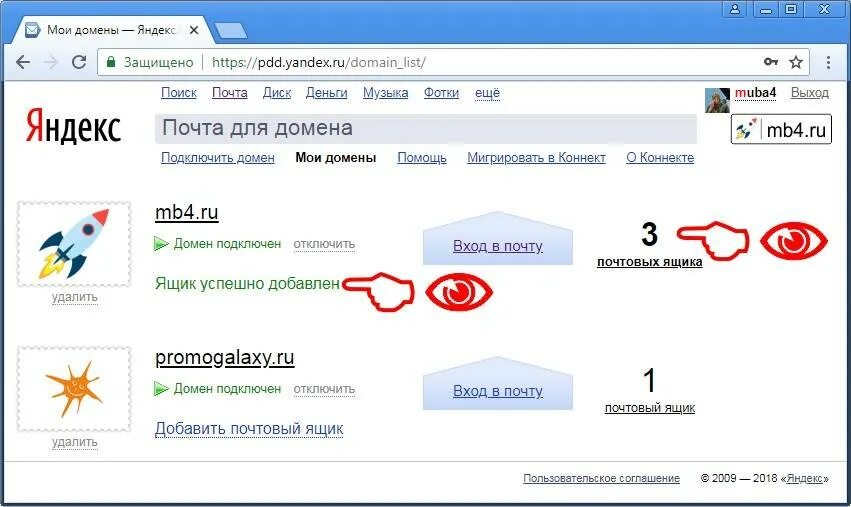
Task: Open Chrome three-dot menu
Action: pos(828,62)
